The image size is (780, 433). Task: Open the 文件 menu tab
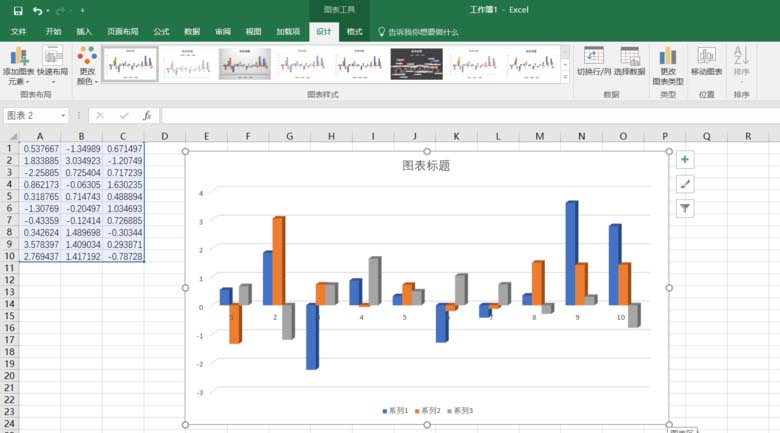click(18, 32)
